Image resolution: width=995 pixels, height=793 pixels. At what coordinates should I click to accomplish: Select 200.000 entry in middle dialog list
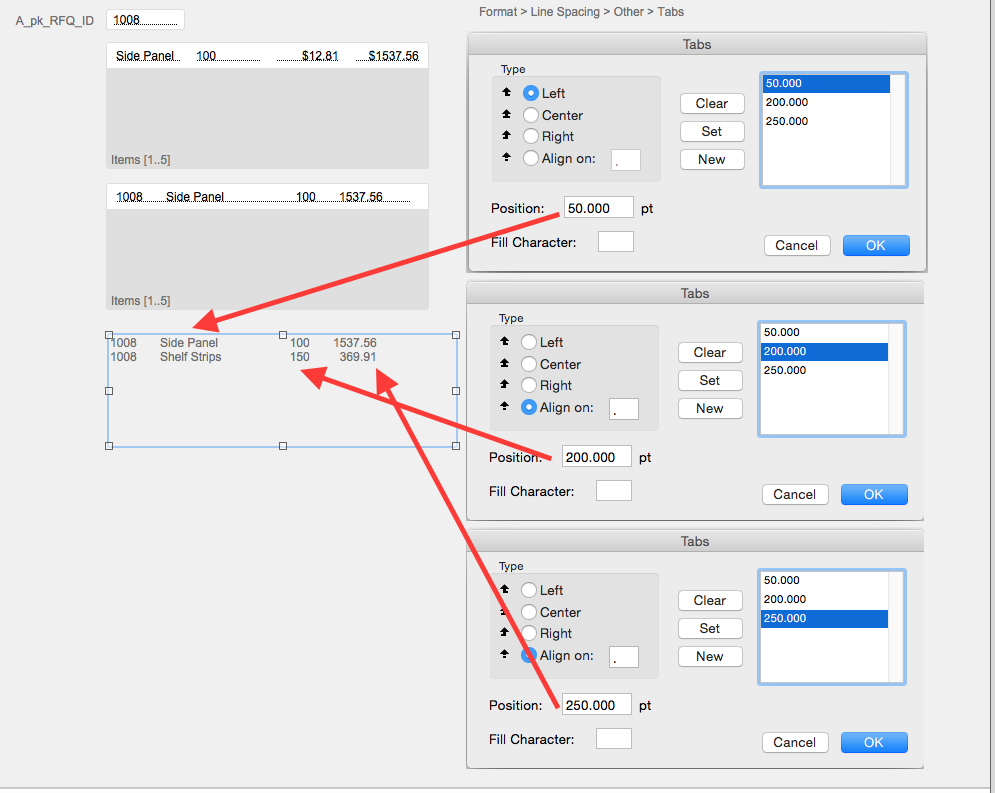pyautogui.click(x=824, y=351)
